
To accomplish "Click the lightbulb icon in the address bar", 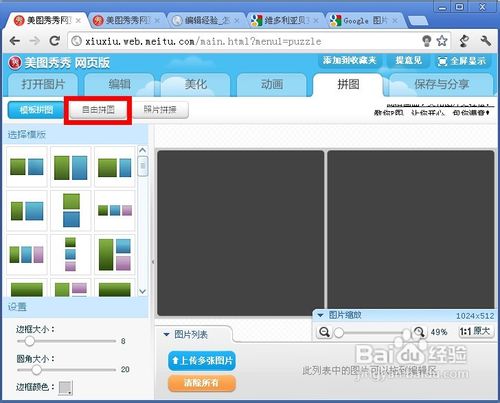I will coord(427,41).
